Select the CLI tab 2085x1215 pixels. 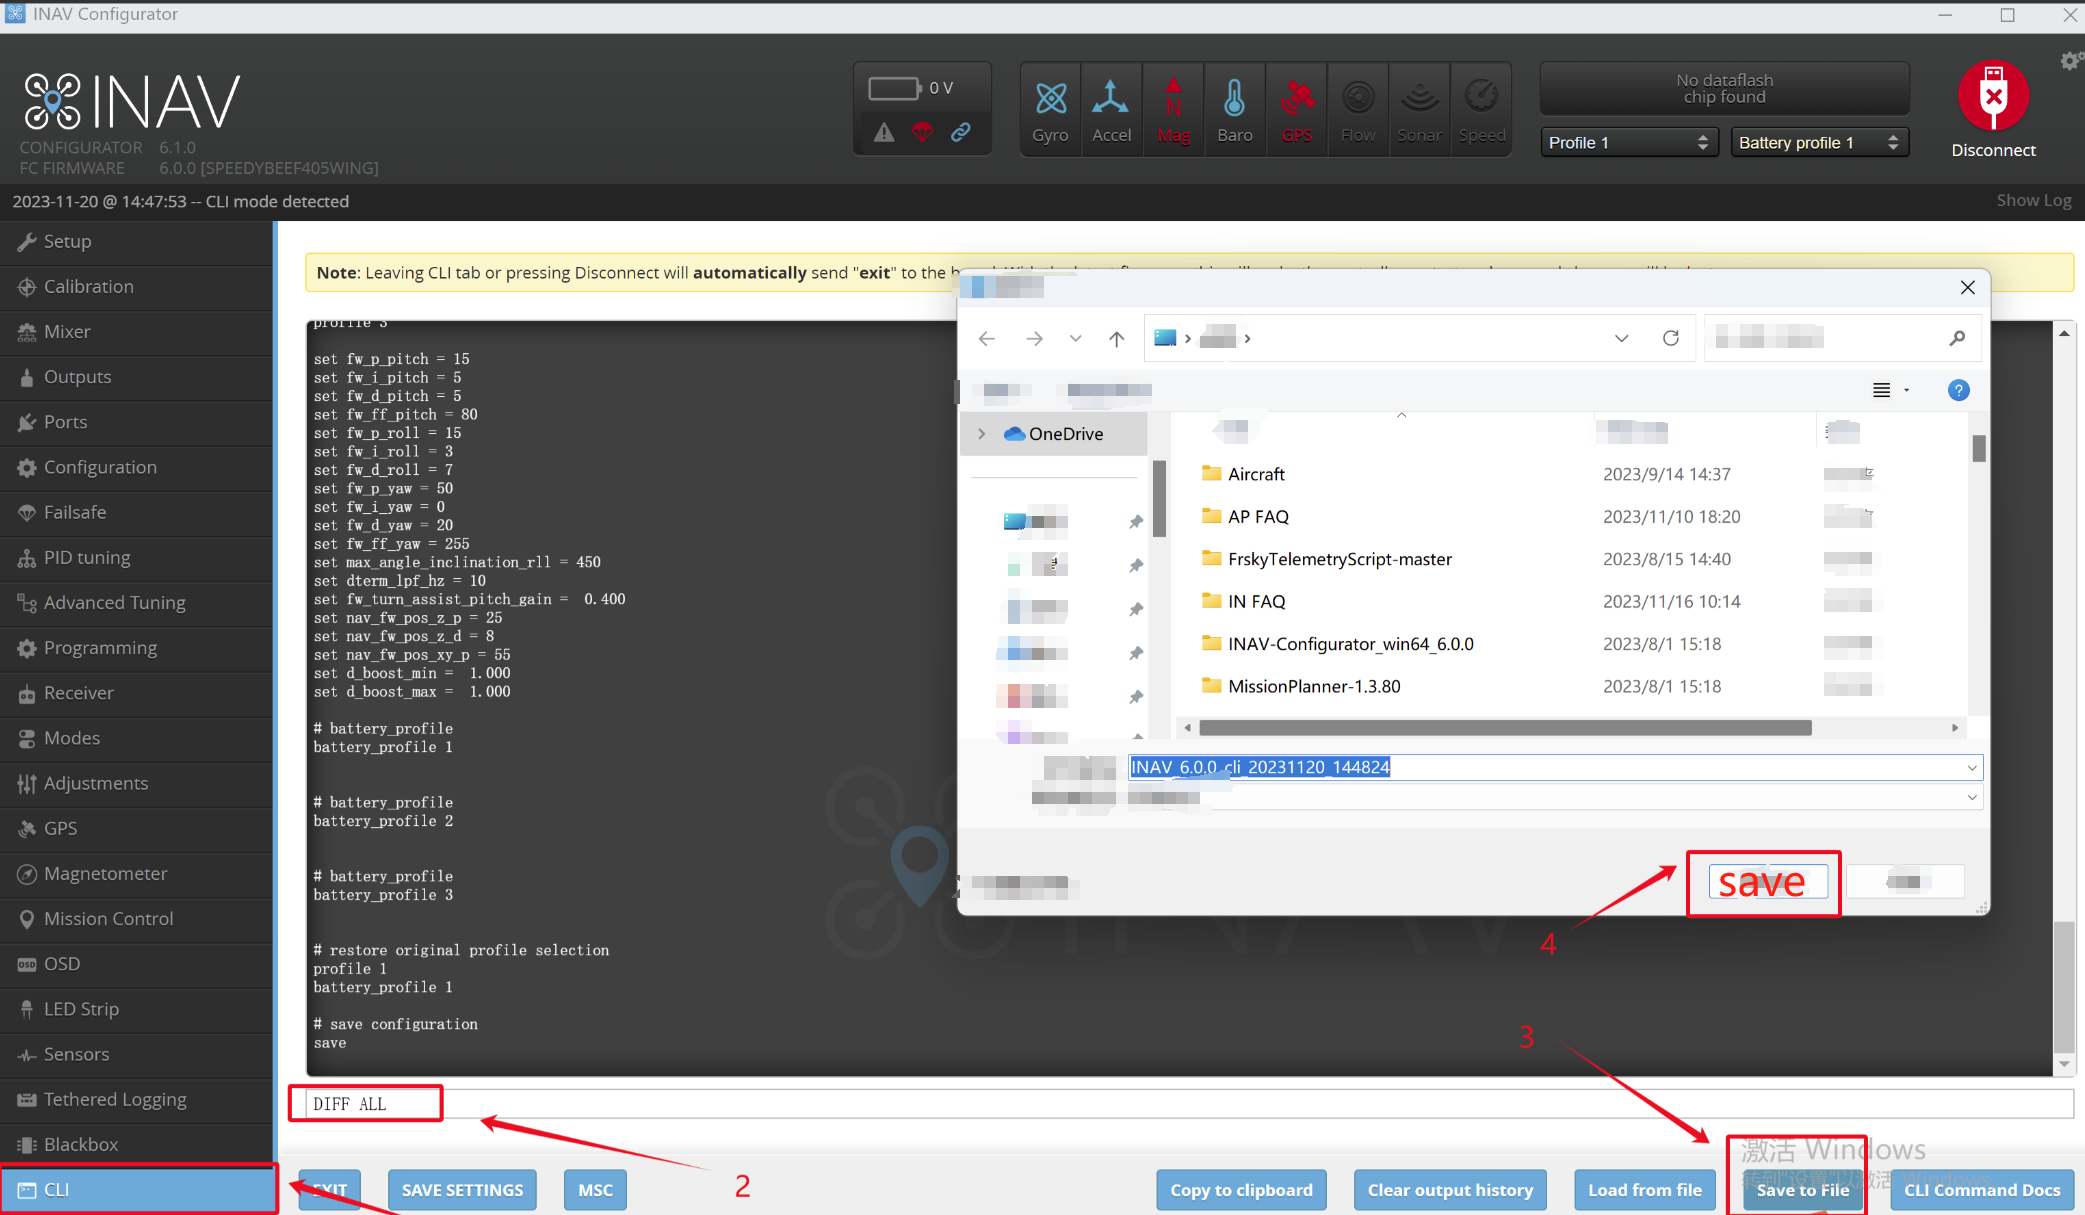[x=137, y=1189]
